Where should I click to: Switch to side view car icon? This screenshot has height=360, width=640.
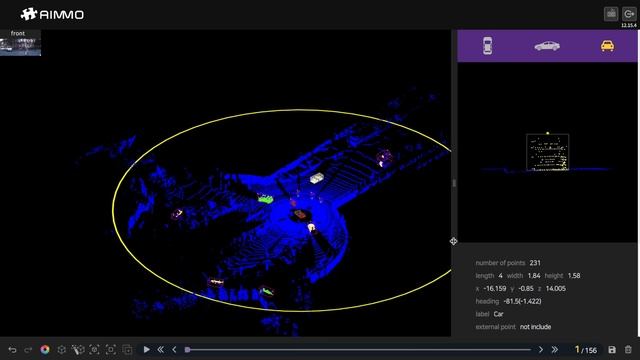point(547,46)
